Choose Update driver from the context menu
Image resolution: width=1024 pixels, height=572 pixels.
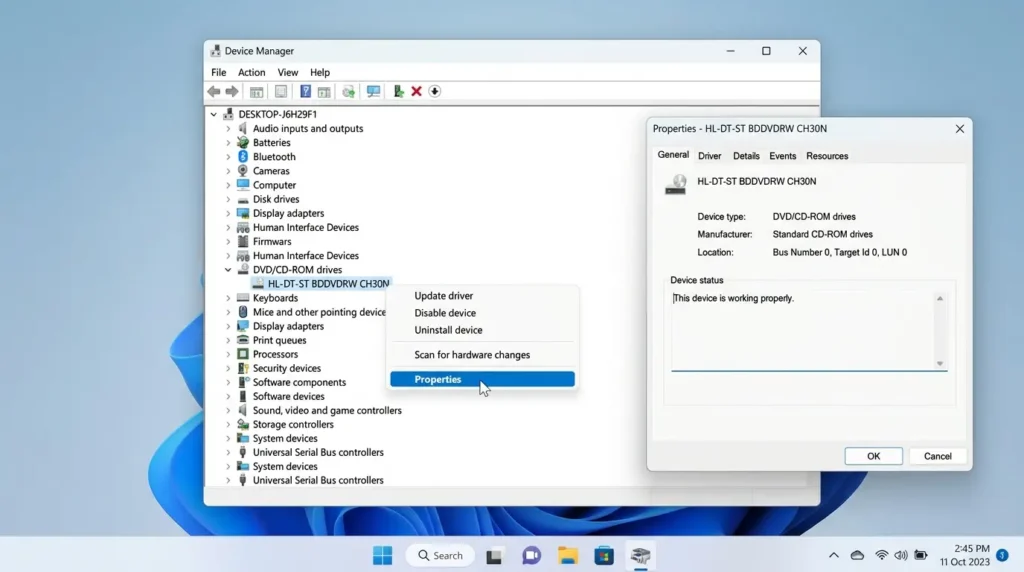[482, 296]
